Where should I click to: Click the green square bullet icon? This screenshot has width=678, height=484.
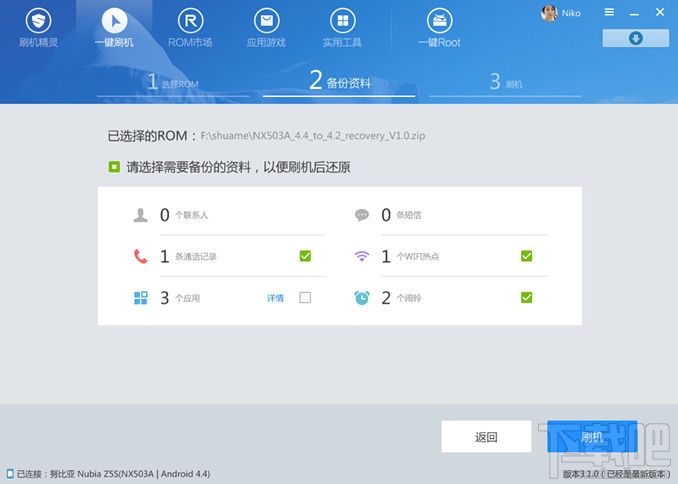[114, 167]
